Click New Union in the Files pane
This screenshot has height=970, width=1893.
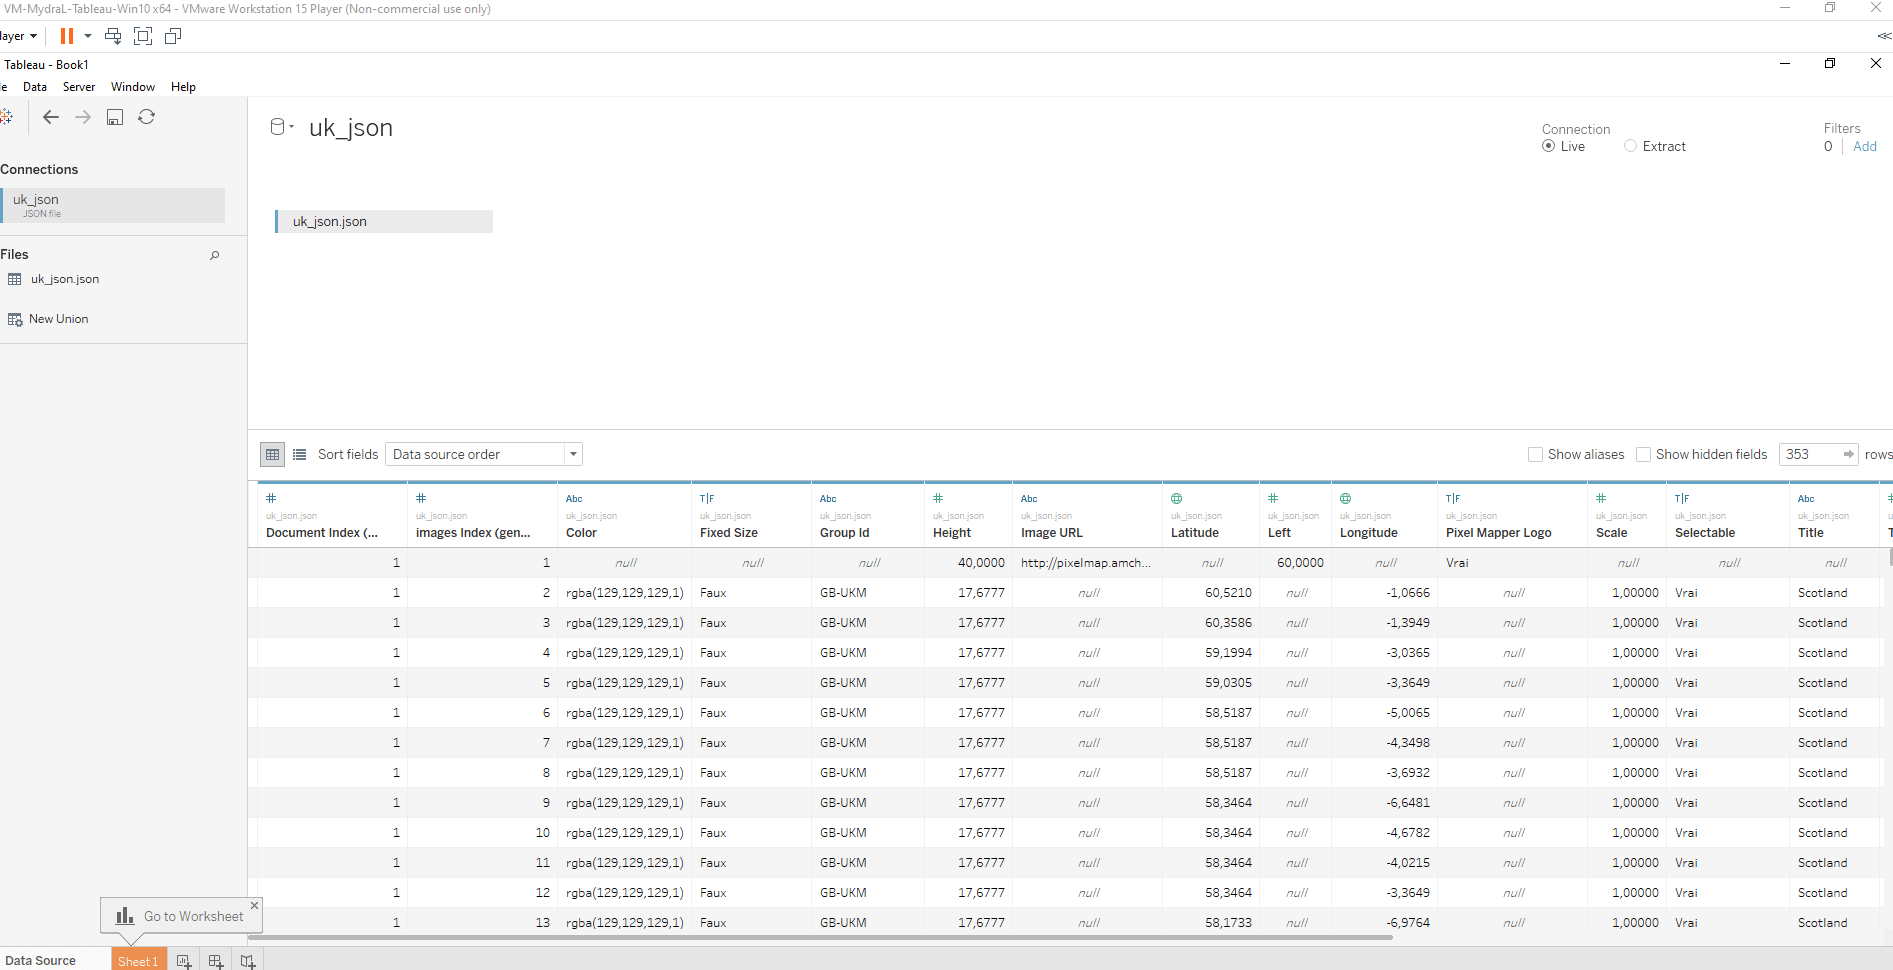59,319
